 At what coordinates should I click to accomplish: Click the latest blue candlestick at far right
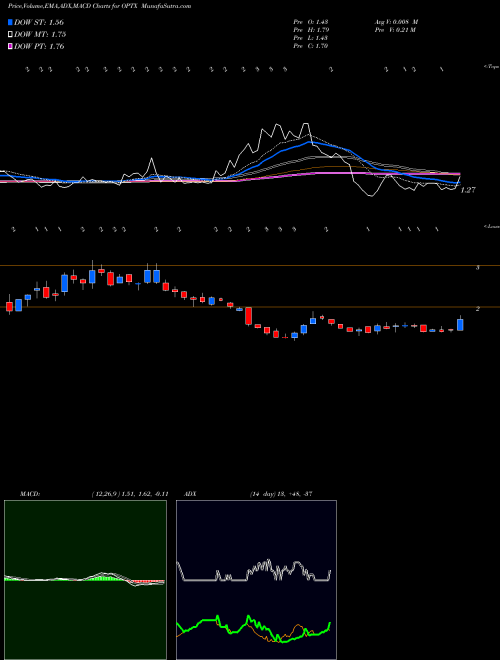point(460,324)
